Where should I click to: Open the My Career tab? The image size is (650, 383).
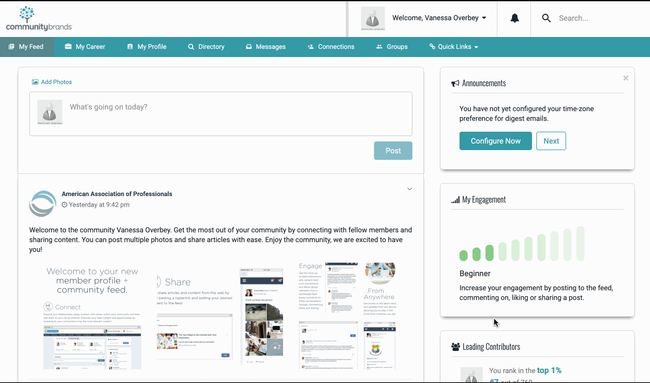tap(85, 47)
